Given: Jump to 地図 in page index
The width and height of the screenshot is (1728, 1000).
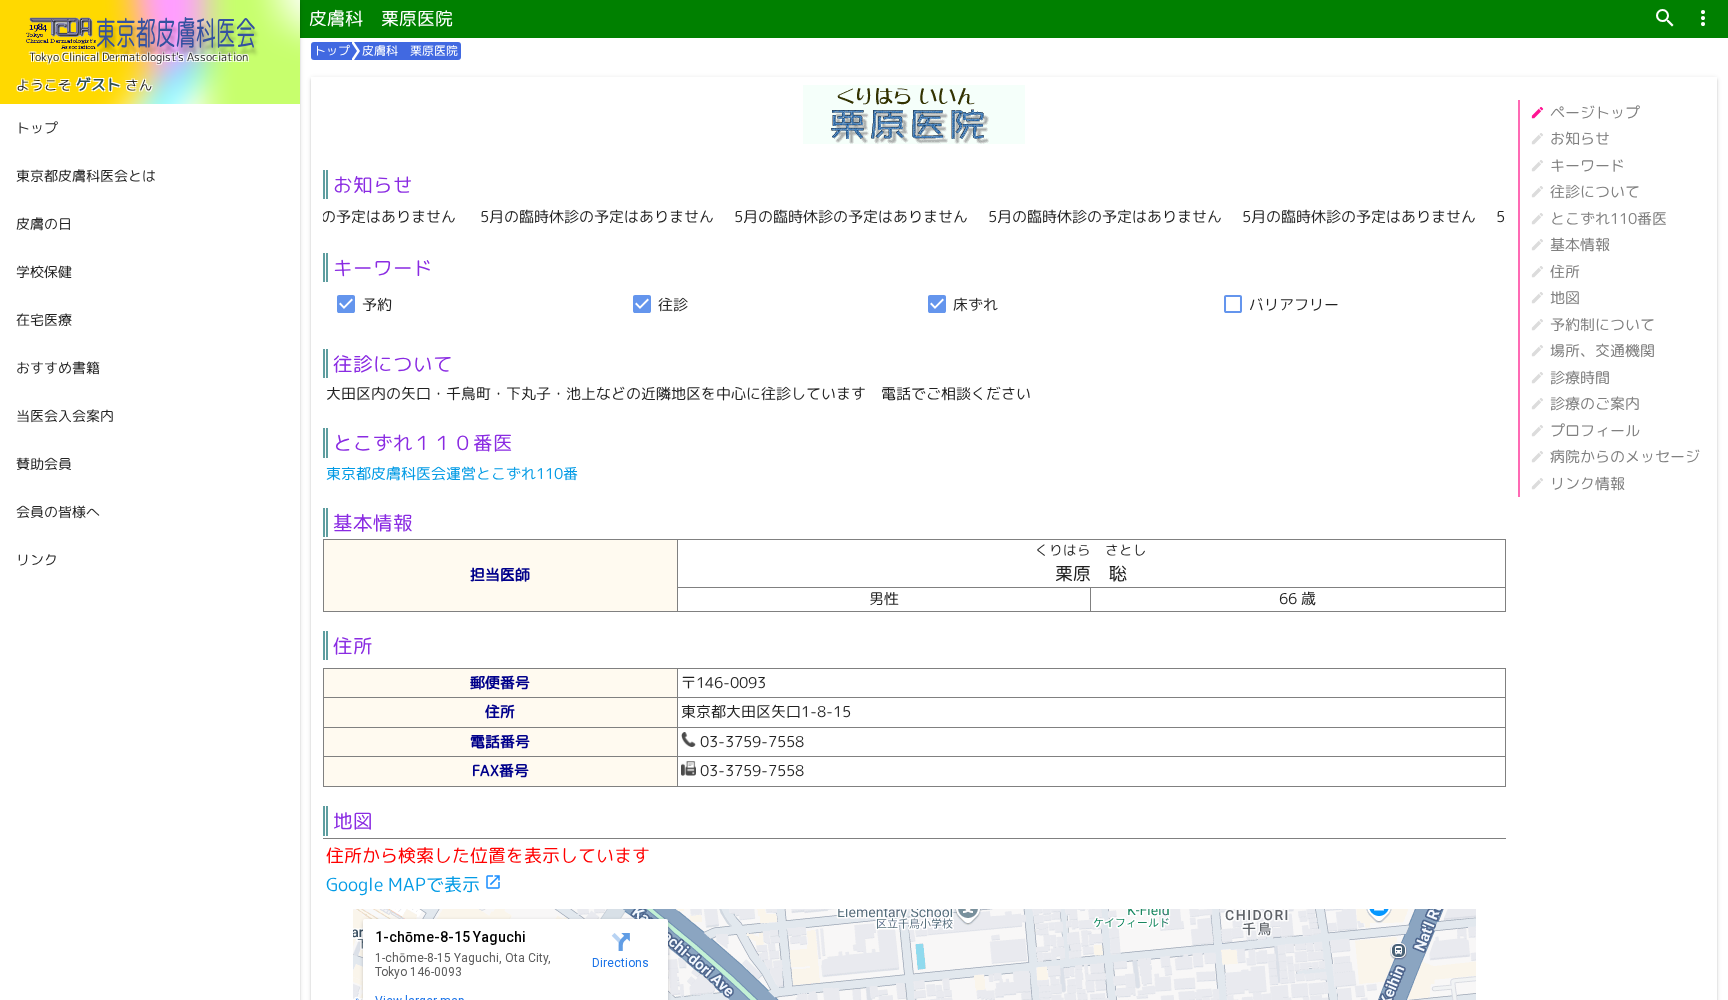Looking at the screenshot, I should (x=1565, y=297).
